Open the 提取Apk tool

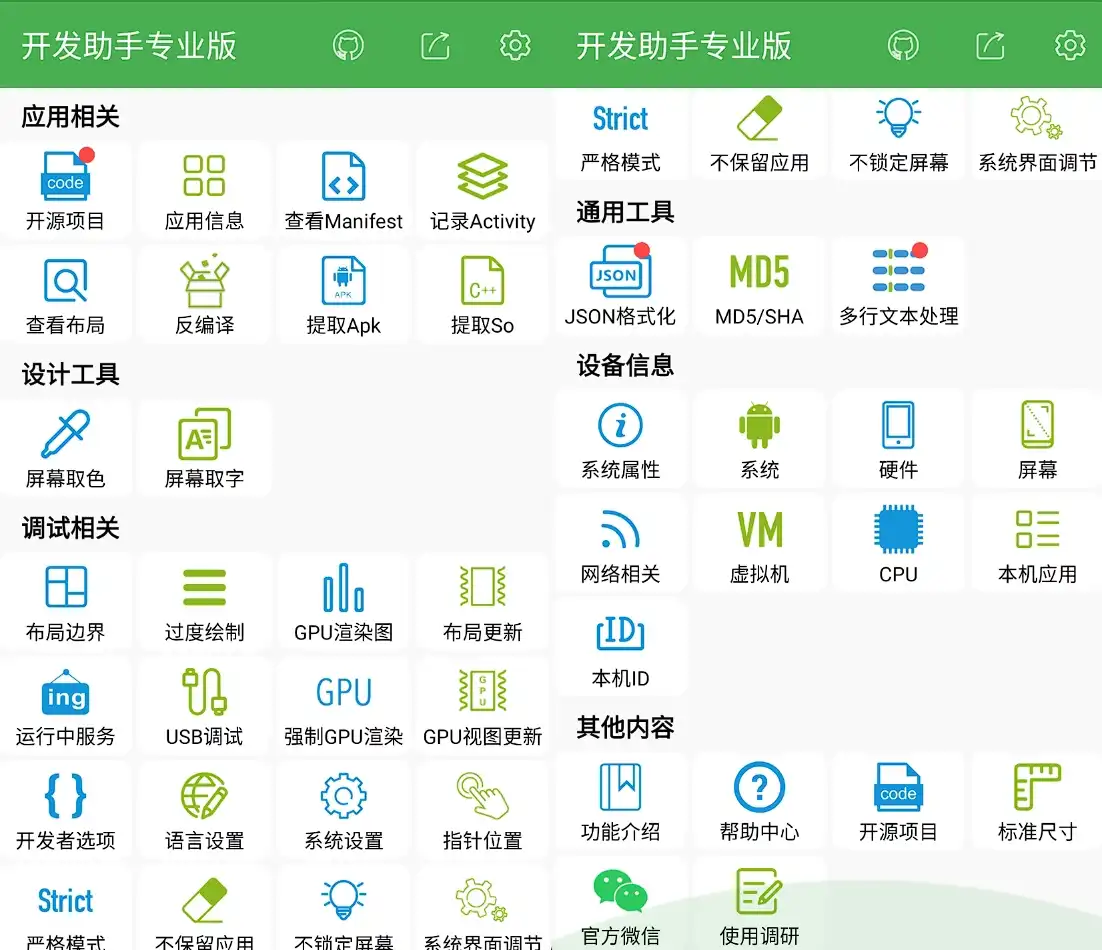(344, 295)
